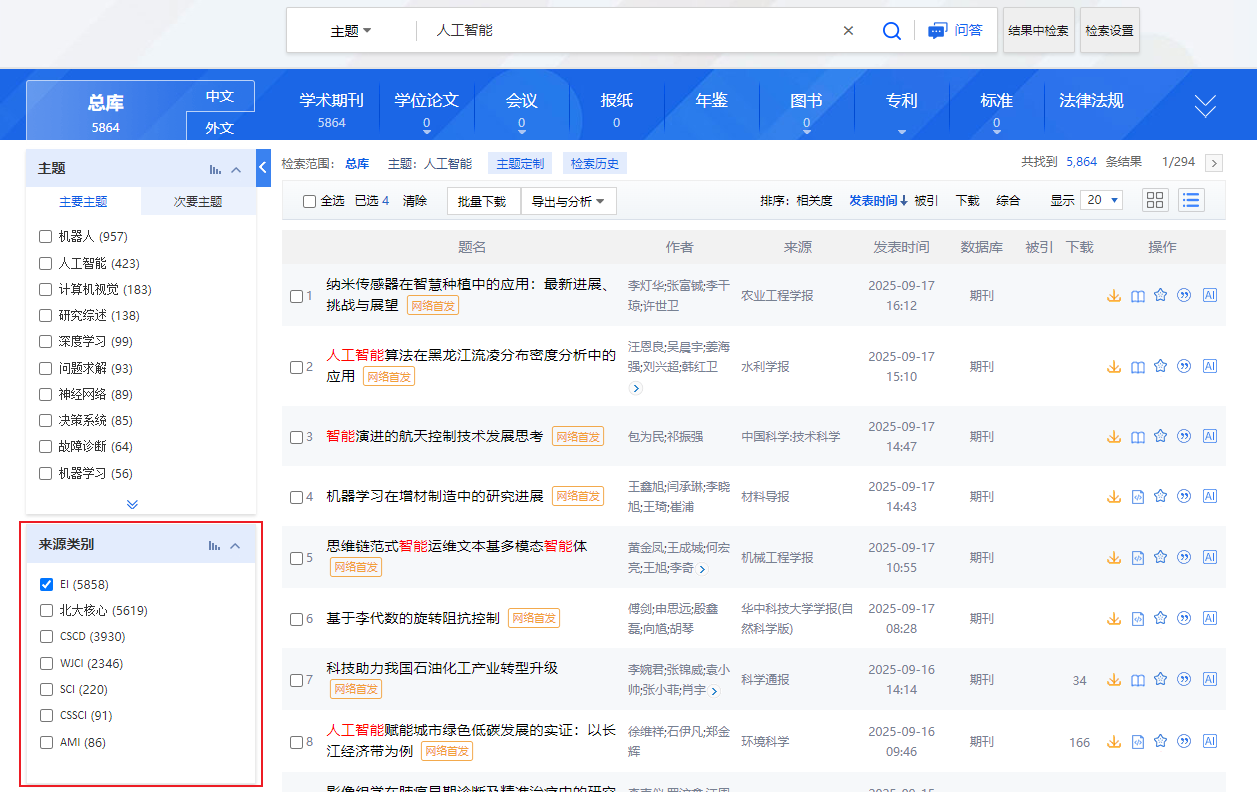
Task: Clear selected items with 清除 button
Action: pyautogui.click(x=415, y=200)
